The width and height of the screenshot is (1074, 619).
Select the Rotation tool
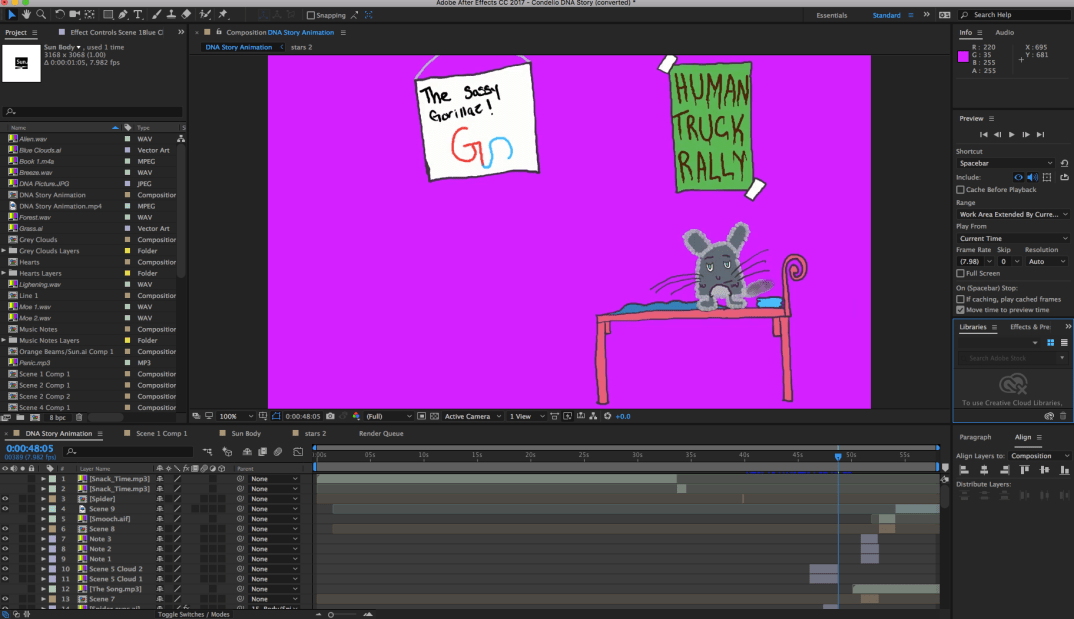coord(60,15)
